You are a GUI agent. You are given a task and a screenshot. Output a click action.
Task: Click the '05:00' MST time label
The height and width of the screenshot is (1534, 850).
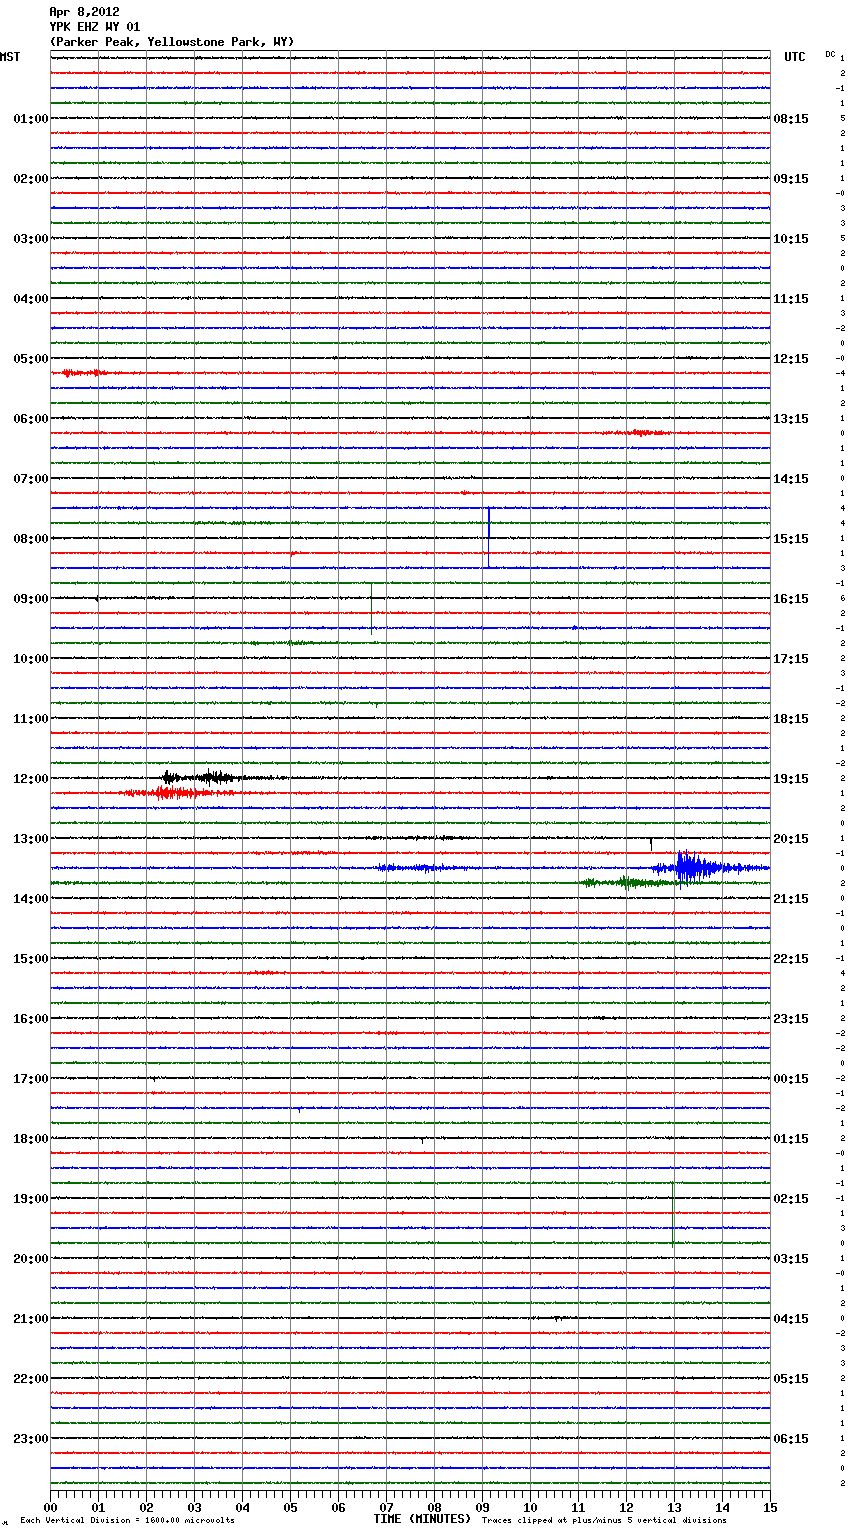[x=31, y=359]
